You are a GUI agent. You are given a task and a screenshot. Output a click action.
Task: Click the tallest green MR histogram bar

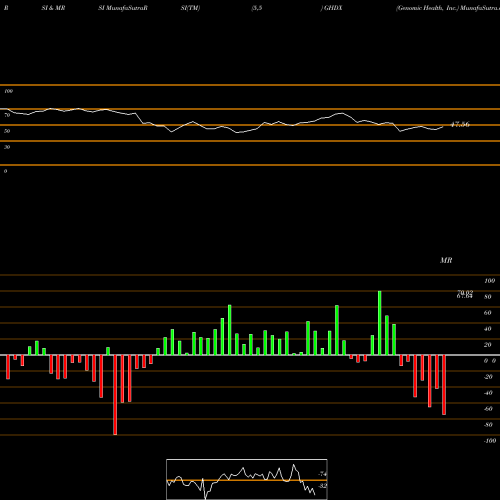[x=380, y=323]
